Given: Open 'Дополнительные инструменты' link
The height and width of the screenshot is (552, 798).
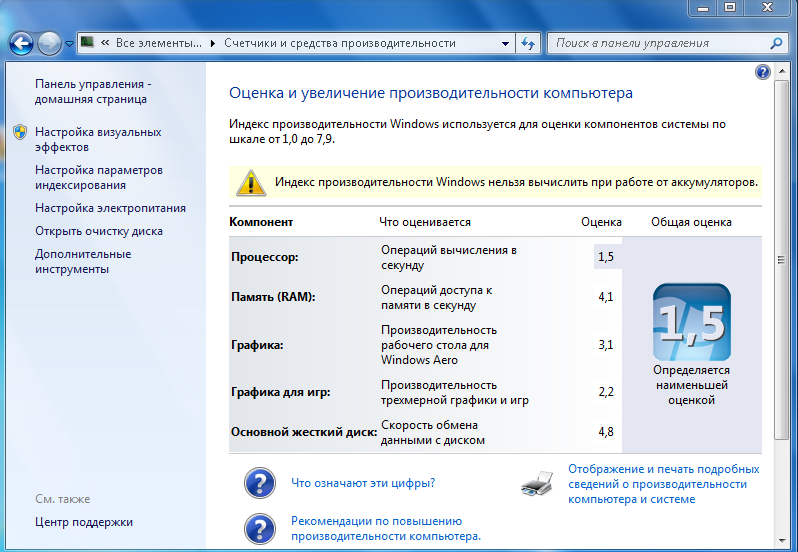Looking at the screenshot, I should [83, 262].
